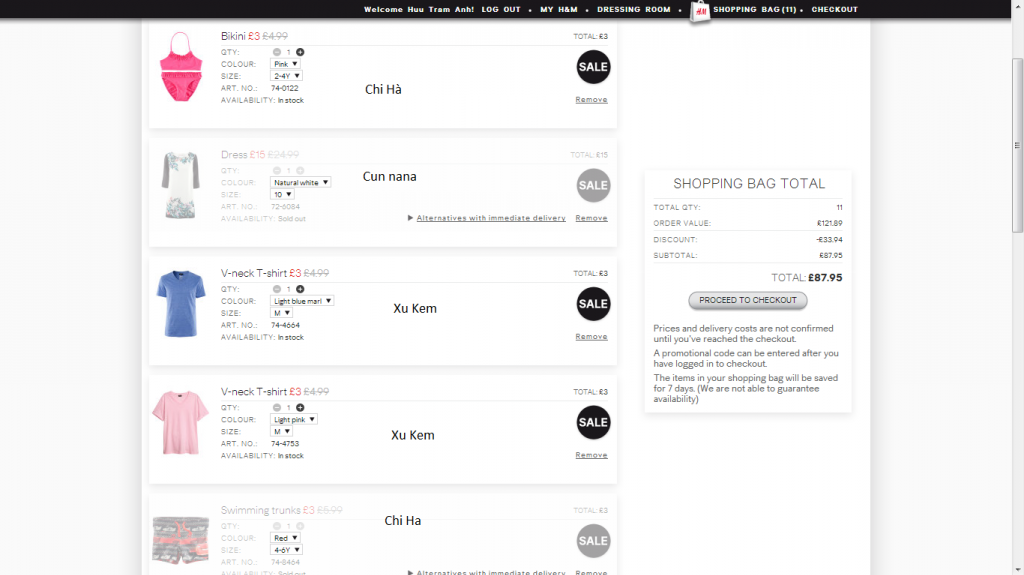The width and height of the screenshot is (1024, 575).
Task: Increase quantity of blue V-neck T-shirt
Action: coord(300,289)
